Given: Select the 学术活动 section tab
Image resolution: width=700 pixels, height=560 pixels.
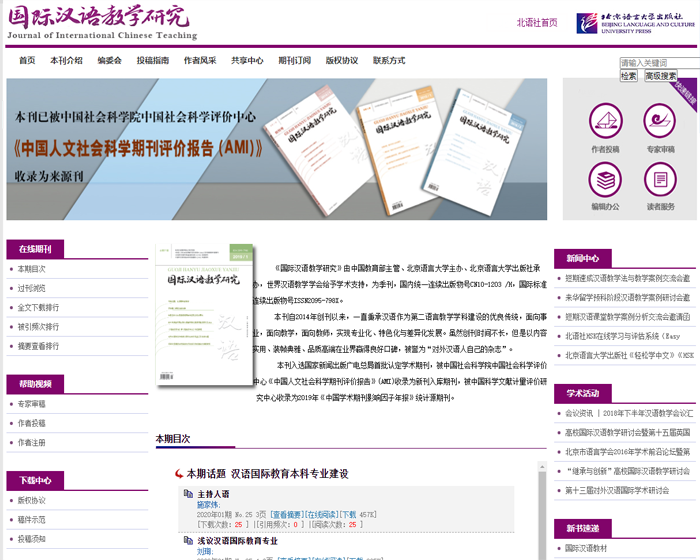Looking at the screenshot, I should click(583, 393).
